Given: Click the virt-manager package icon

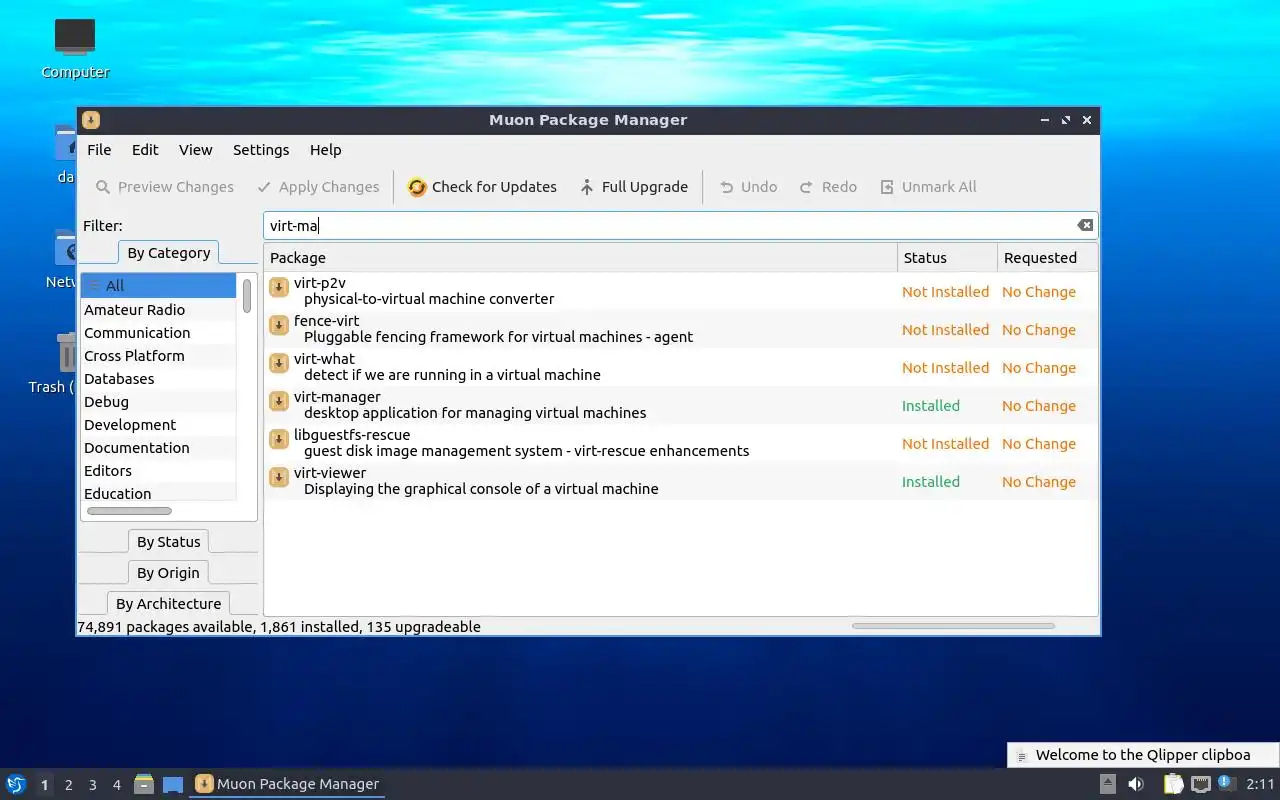Looking at the screenshot, I should (x=279, y=402).
